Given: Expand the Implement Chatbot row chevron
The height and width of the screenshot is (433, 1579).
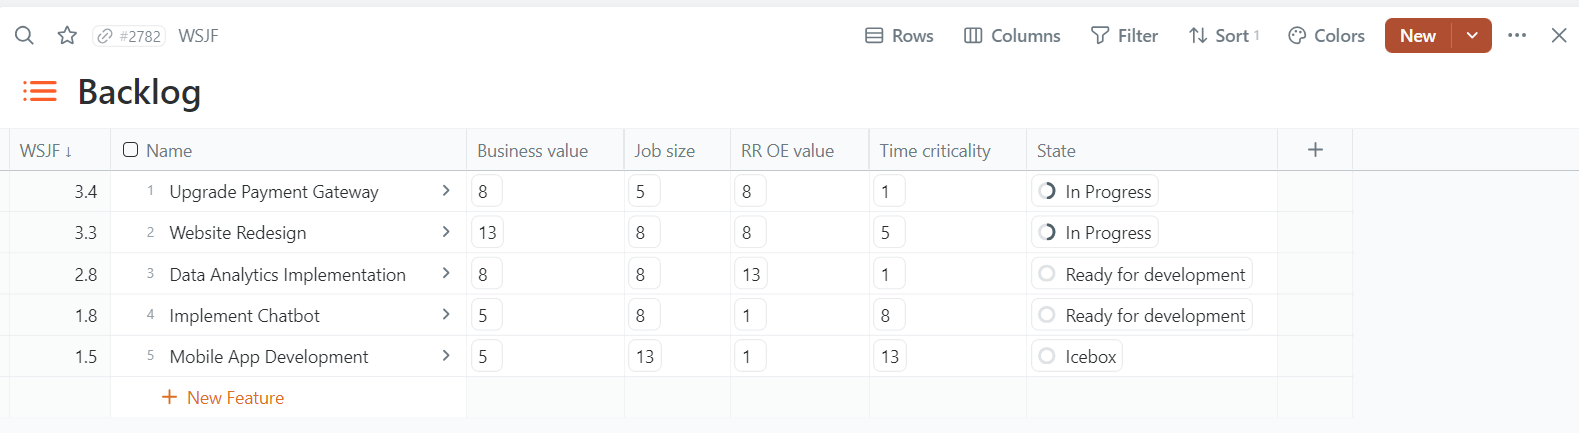Looking at the screenshot, I should 446,315.
